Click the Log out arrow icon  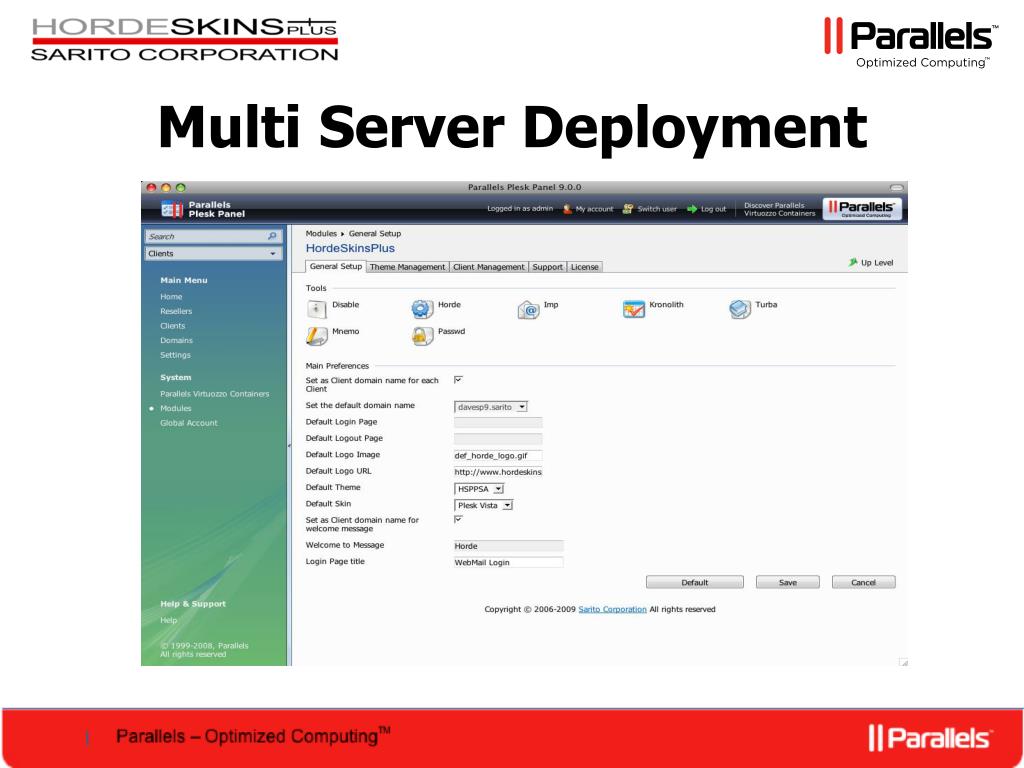[x=692, y=209]
